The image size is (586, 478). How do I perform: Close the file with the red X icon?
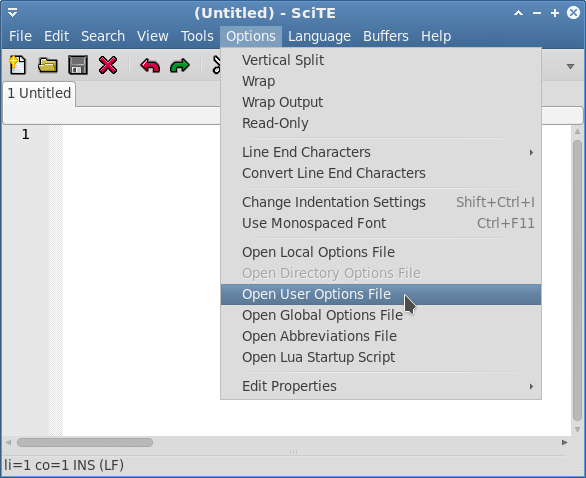(x=108, y=65)
